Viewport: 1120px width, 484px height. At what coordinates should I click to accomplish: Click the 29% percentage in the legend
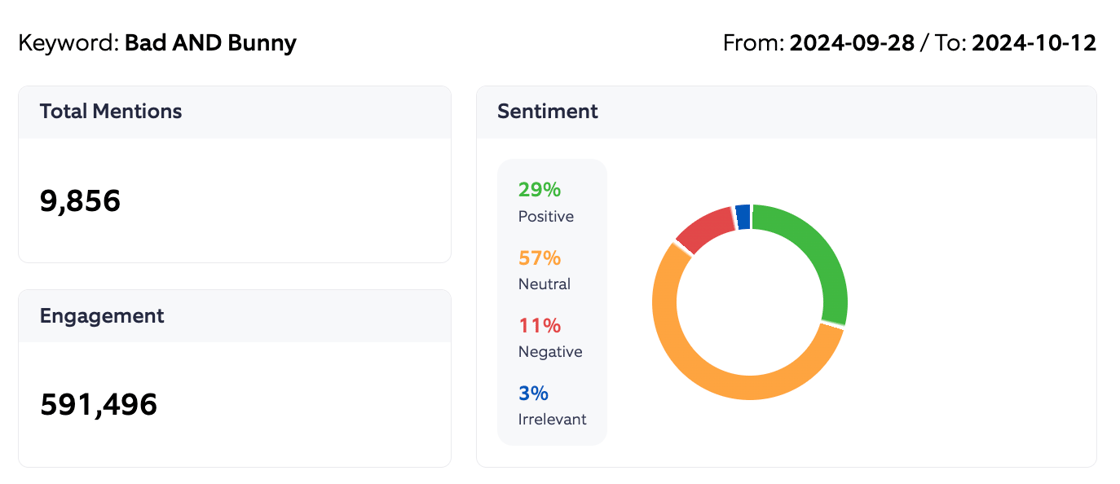(x=539, y=189)
